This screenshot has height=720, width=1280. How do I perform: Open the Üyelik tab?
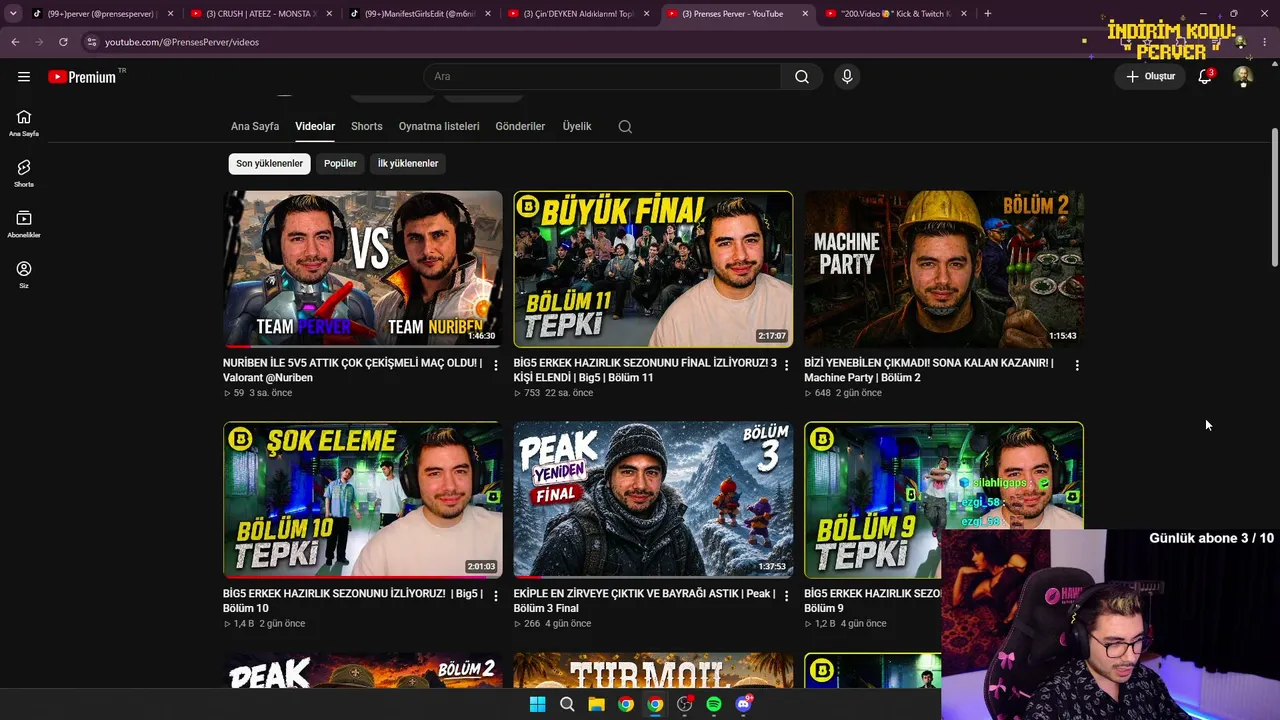(x=577, y=127)
